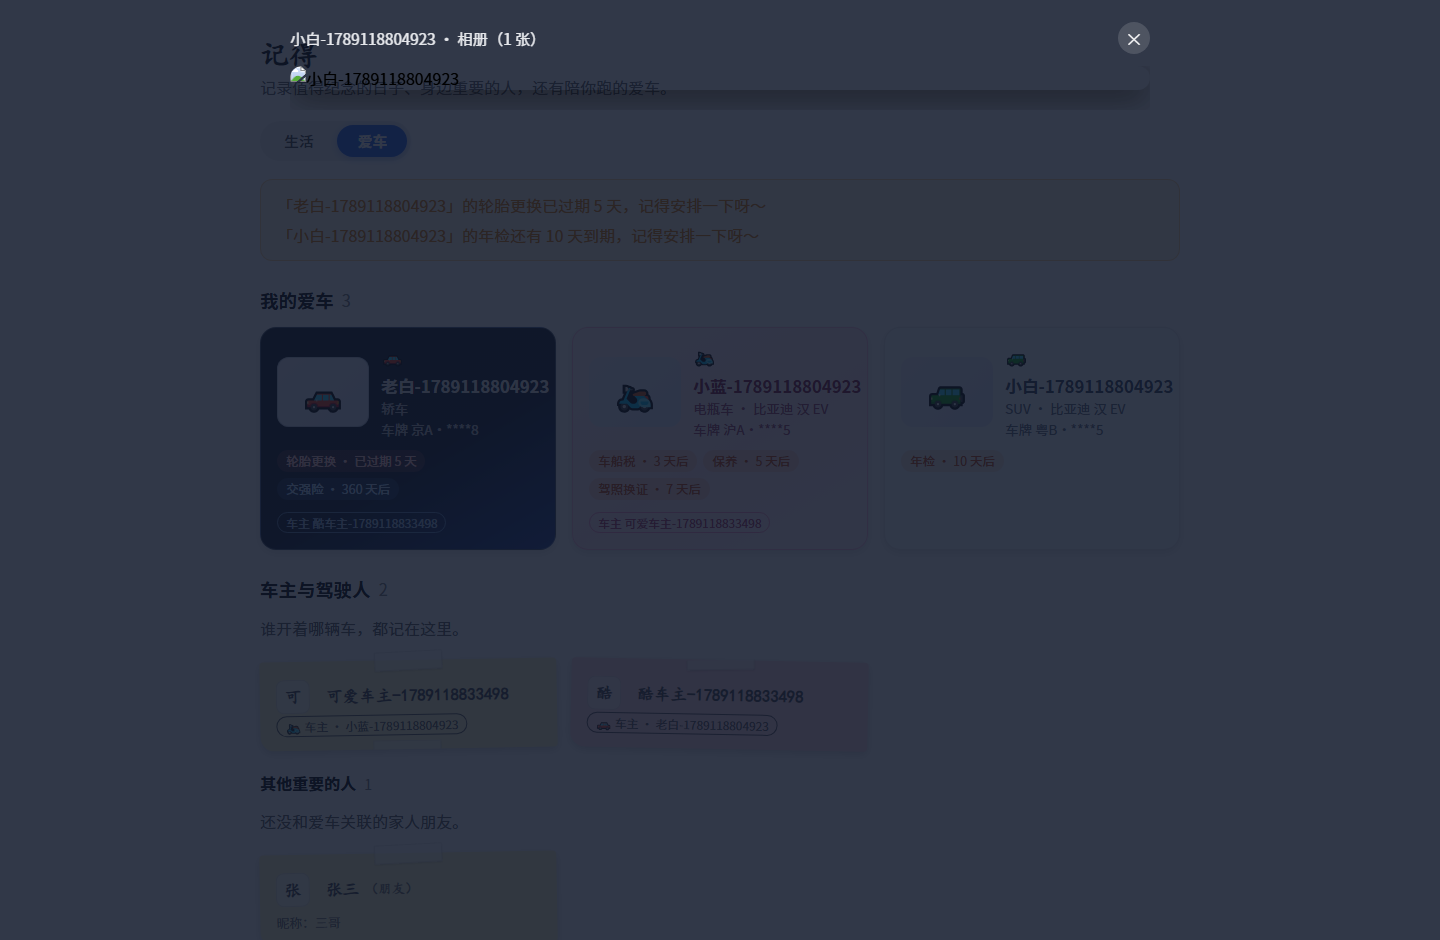This screenshot has height=940, width=1440.
Task: Click the 小白 annual inspection reminder line
Action: click(x=519, y=236)
